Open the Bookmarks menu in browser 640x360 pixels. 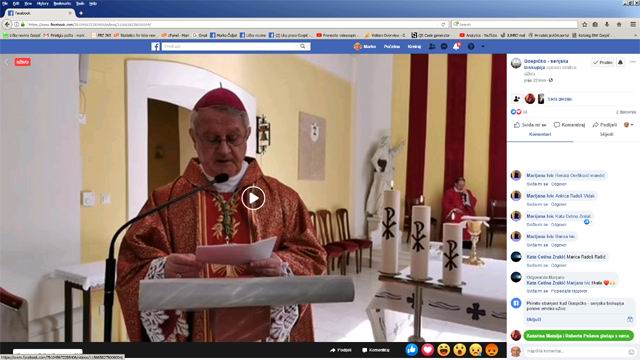(x=62, y=3)
